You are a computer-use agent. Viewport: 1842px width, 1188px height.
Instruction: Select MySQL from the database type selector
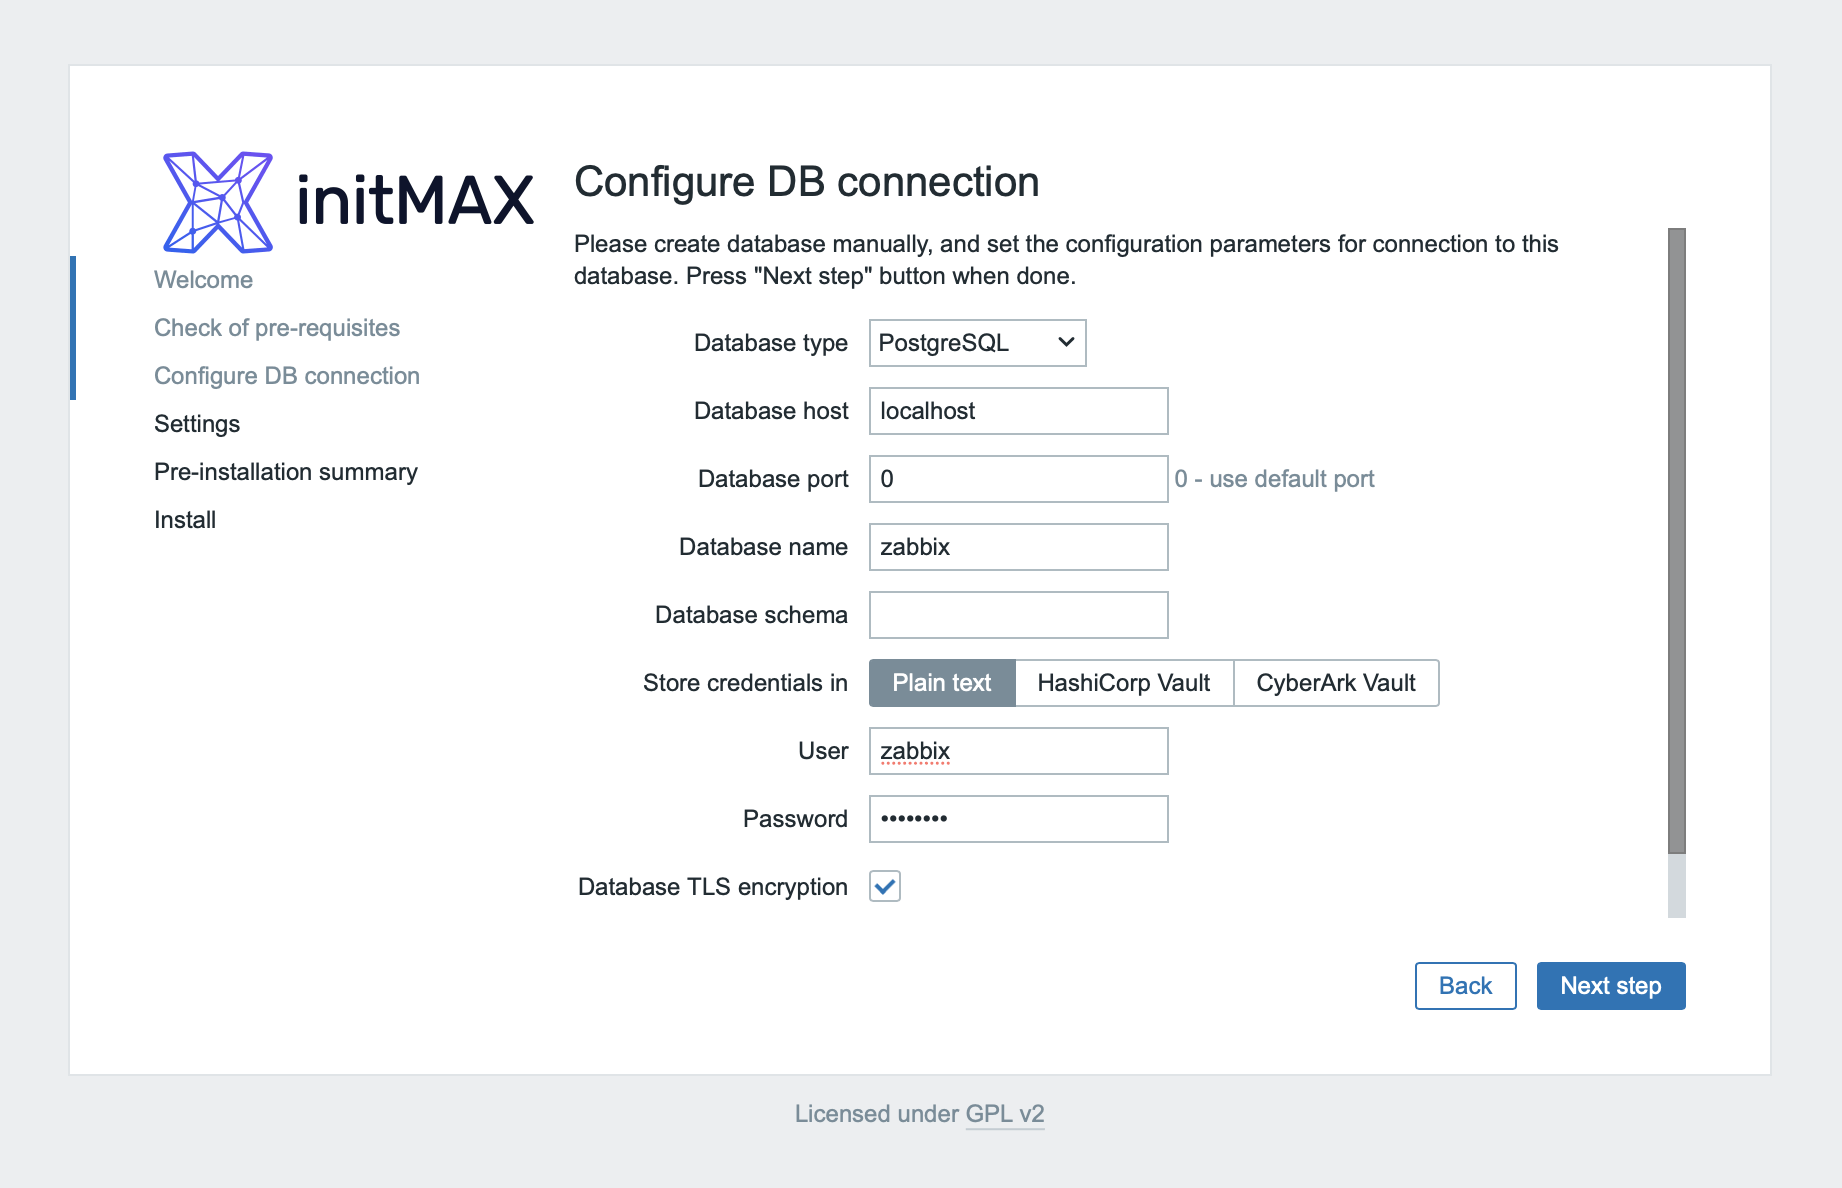tap(976, 343)
